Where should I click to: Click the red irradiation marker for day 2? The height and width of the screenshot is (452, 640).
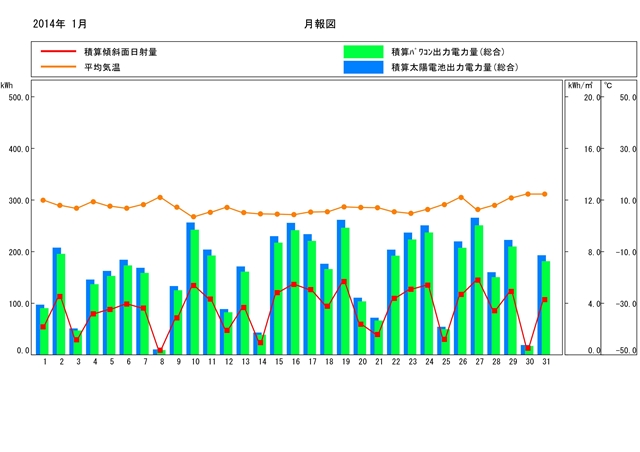tap(60, 296)
